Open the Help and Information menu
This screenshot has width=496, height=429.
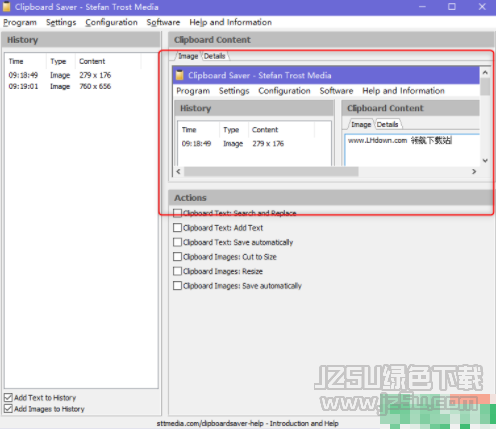tap(230, 22)
